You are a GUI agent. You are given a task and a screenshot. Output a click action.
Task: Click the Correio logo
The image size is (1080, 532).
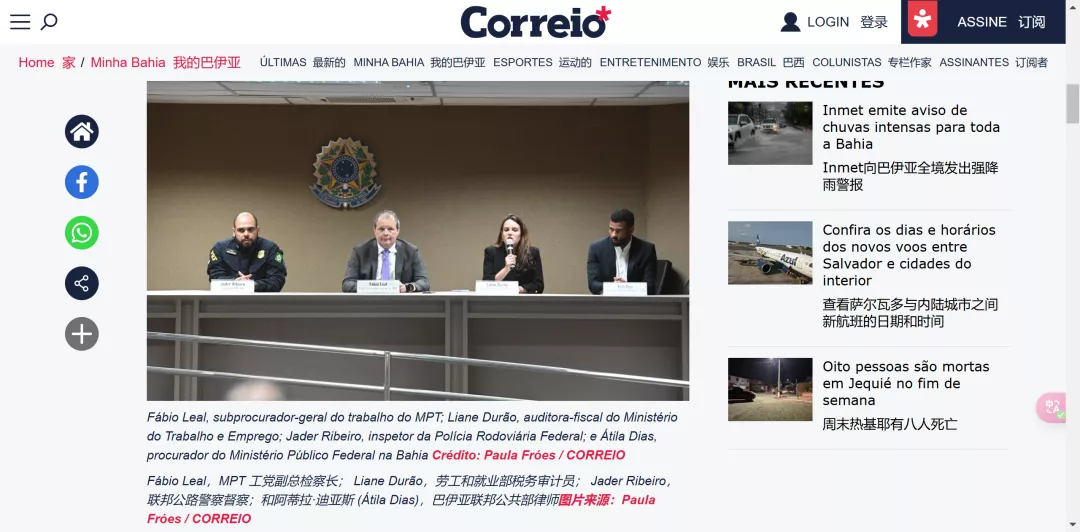[536, 22]
